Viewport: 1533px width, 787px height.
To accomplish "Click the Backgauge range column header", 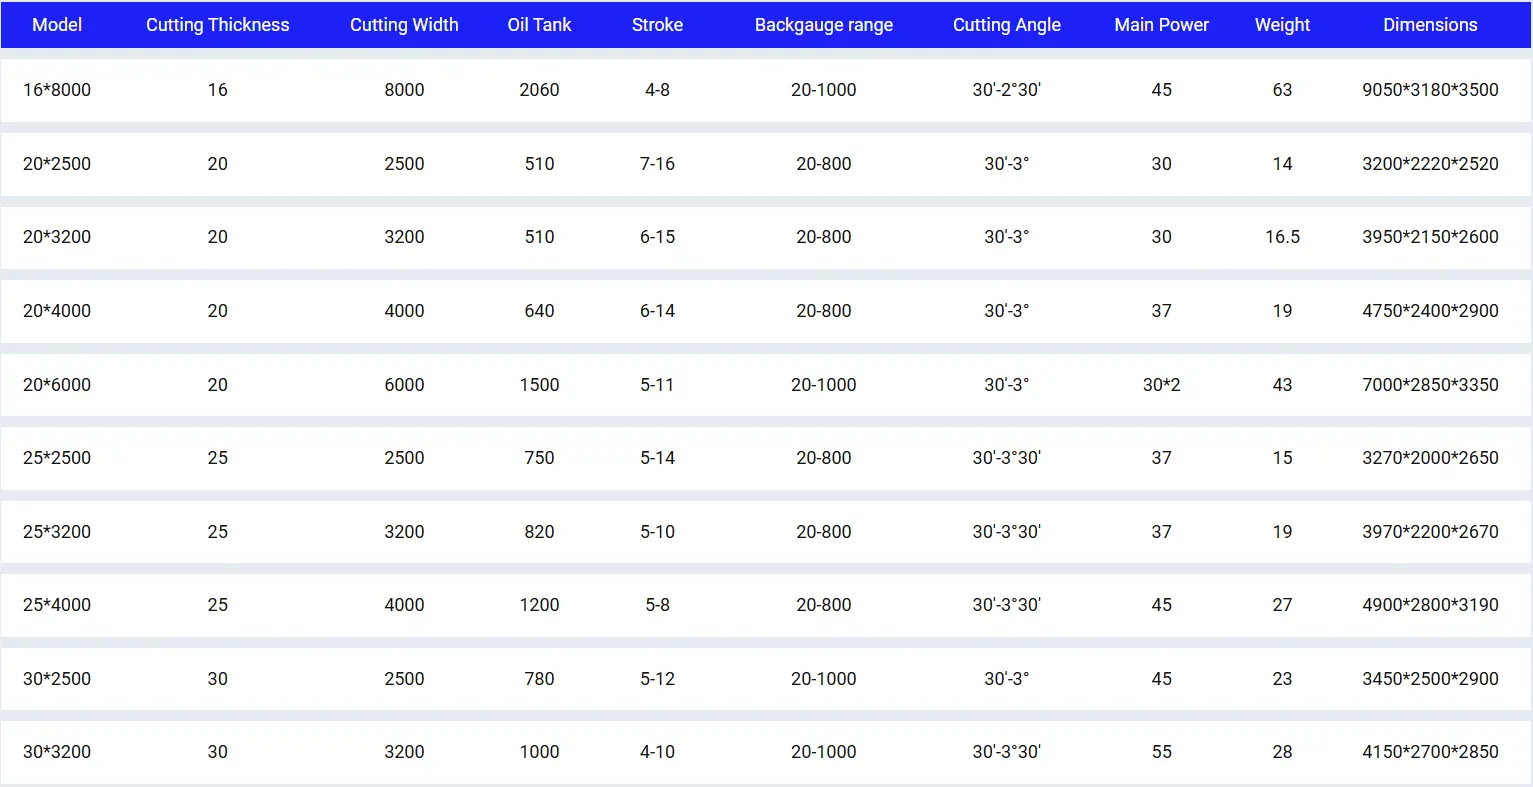I will 824,25.
